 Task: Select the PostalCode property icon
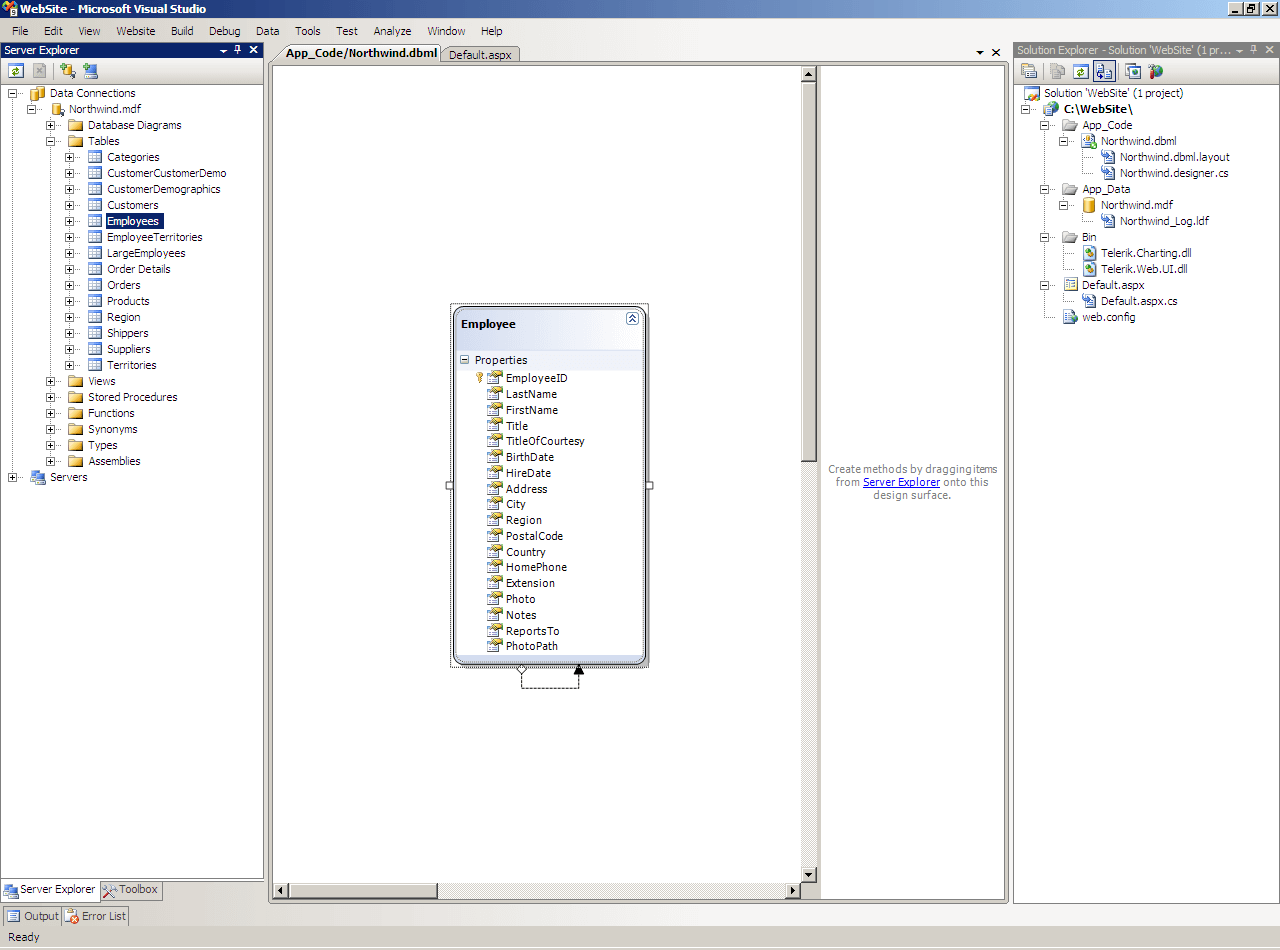[494, 536]
